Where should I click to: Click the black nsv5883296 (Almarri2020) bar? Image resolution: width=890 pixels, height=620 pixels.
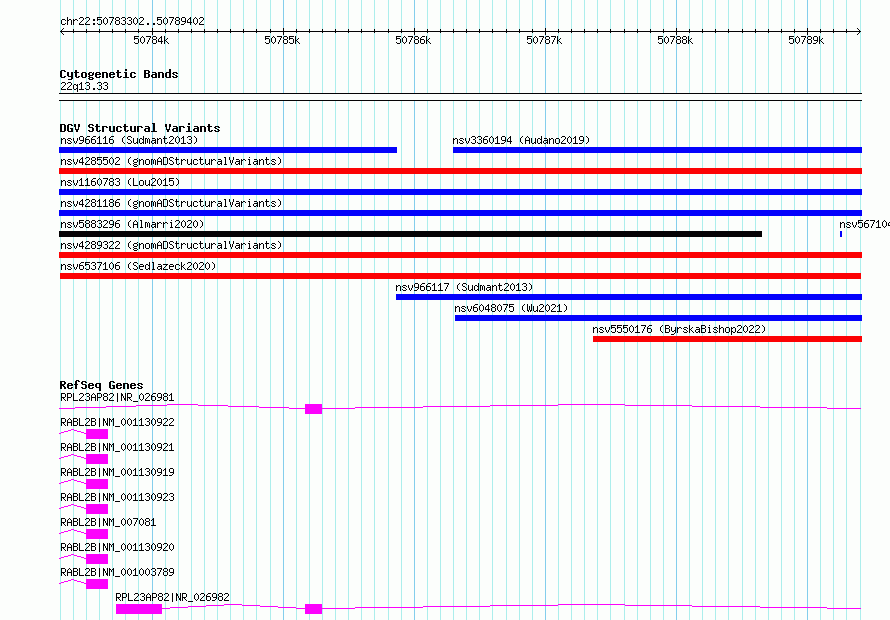tap(410, 234)
